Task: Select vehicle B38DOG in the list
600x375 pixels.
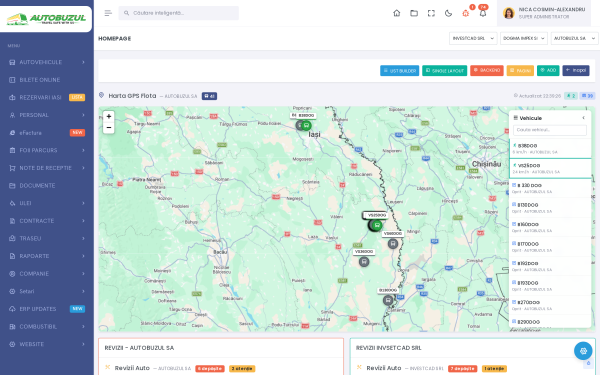Action: (x=550, y=148)
